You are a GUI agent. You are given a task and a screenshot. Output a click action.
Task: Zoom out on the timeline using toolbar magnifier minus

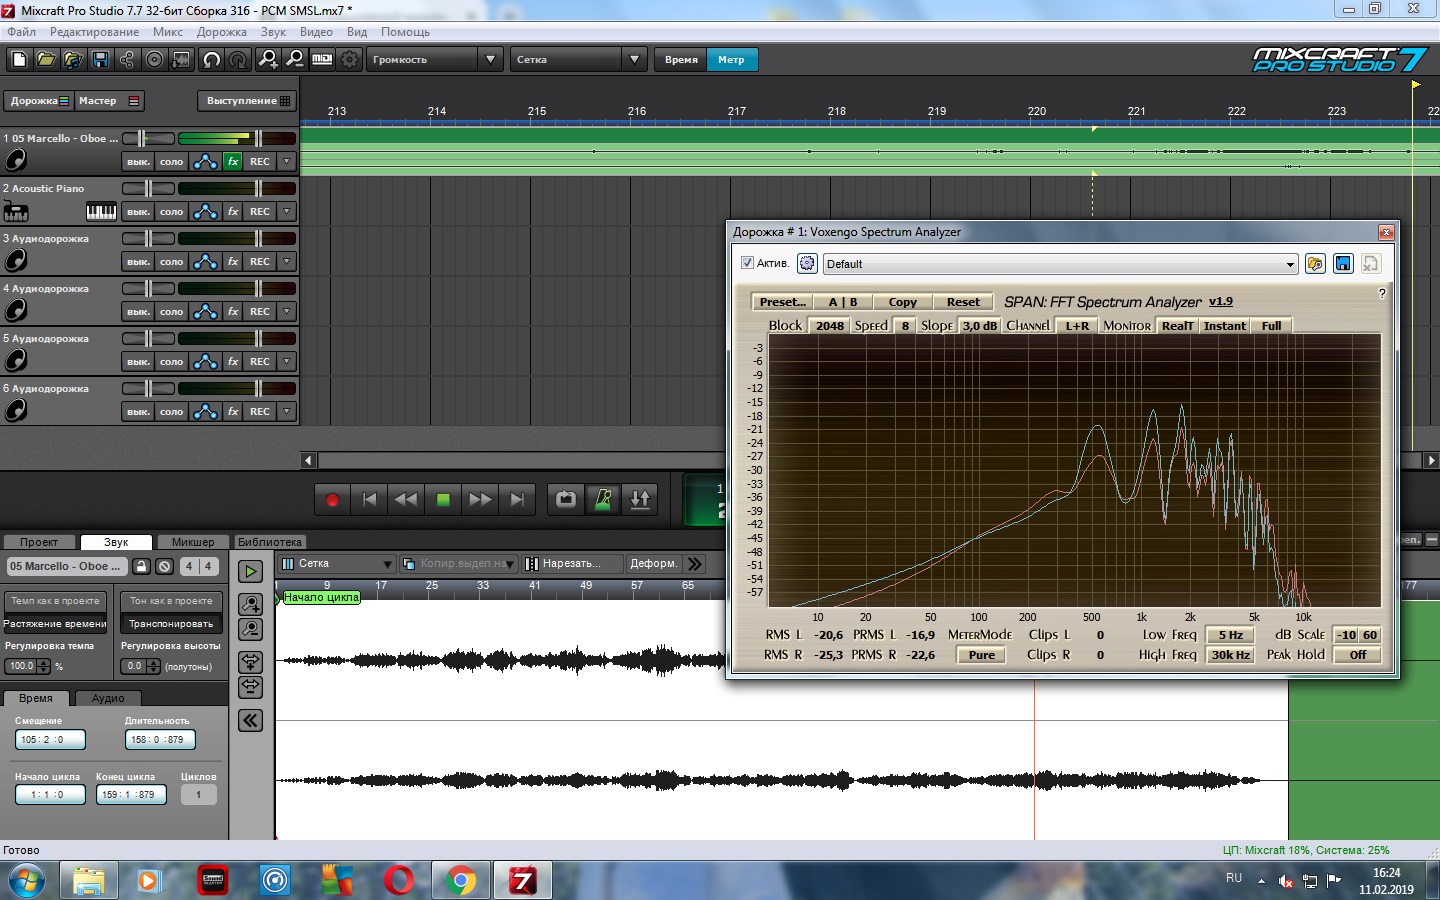pos(295,60)
